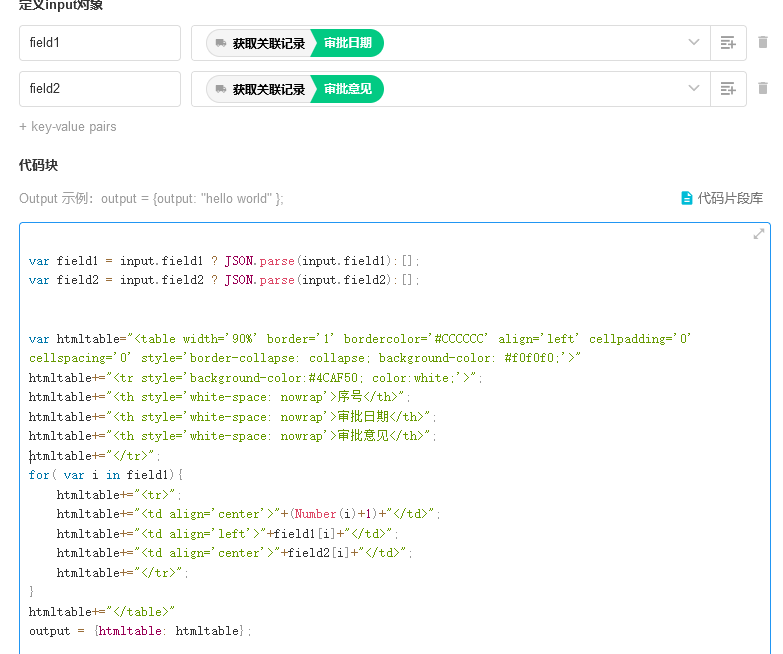Viewport: 783px width, 654px height.
Task: Delete the field1 row with trash icon
Action: [x=763, y=43]
